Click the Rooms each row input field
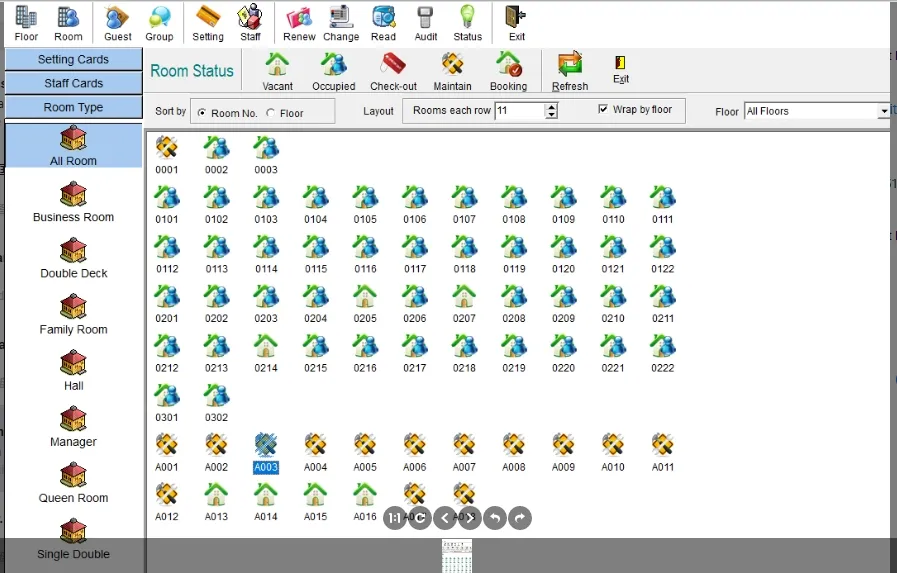The height and width of the screenshot is (573, 897). (519, 111)
